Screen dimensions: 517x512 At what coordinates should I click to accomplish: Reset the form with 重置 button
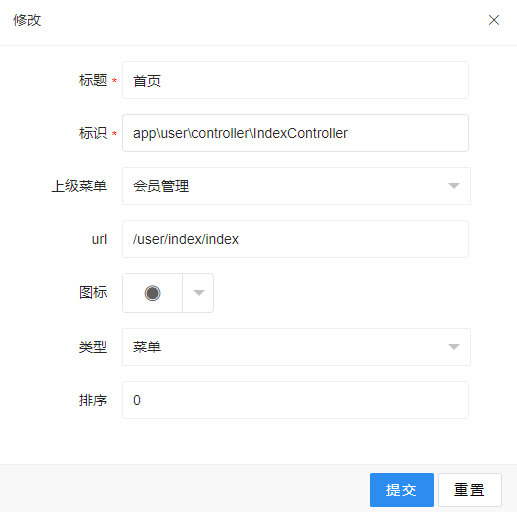[x=470, y=490]
